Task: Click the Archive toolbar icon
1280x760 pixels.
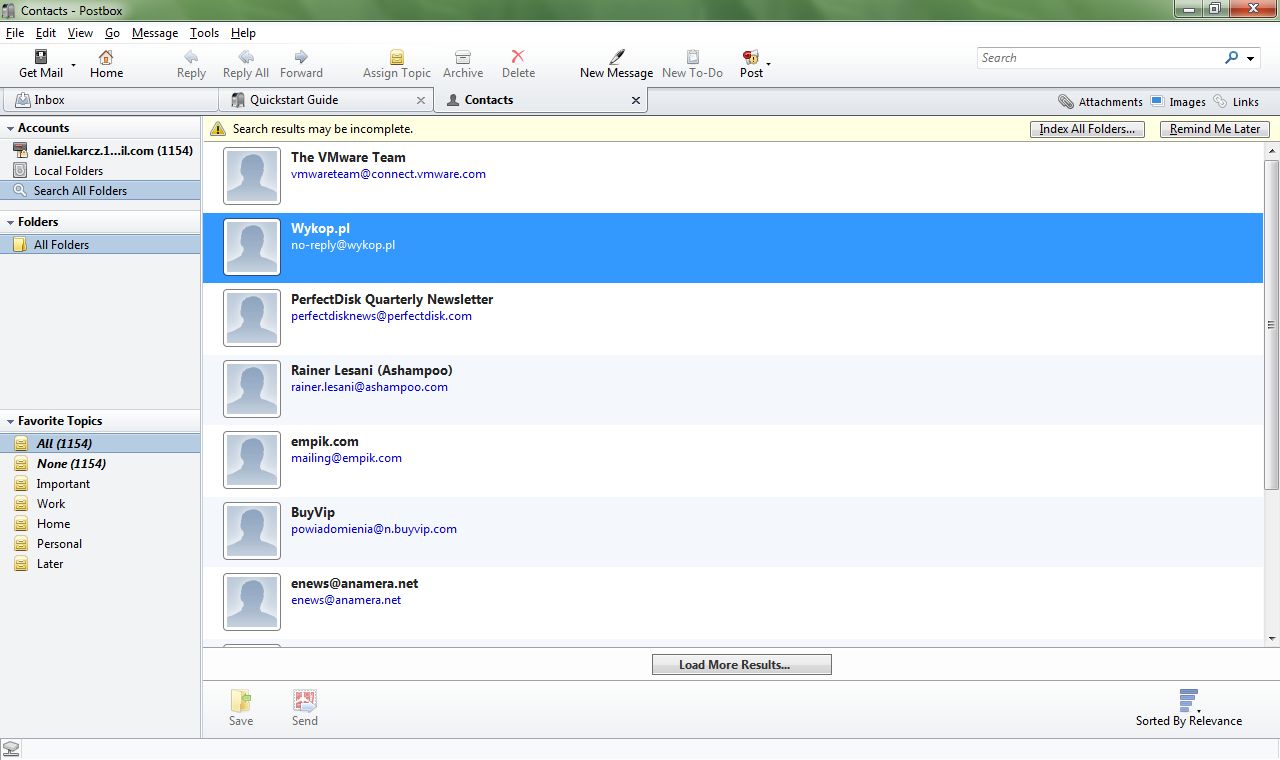Action: tap(463, 57)
